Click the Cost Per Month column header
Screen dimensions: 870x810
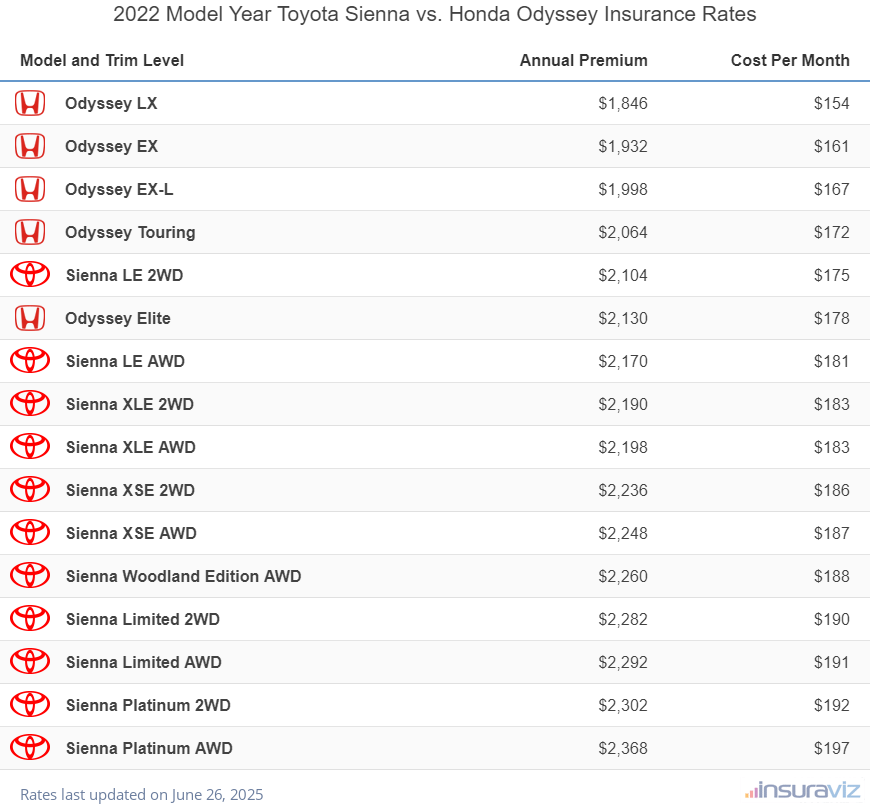click(790, 60)
